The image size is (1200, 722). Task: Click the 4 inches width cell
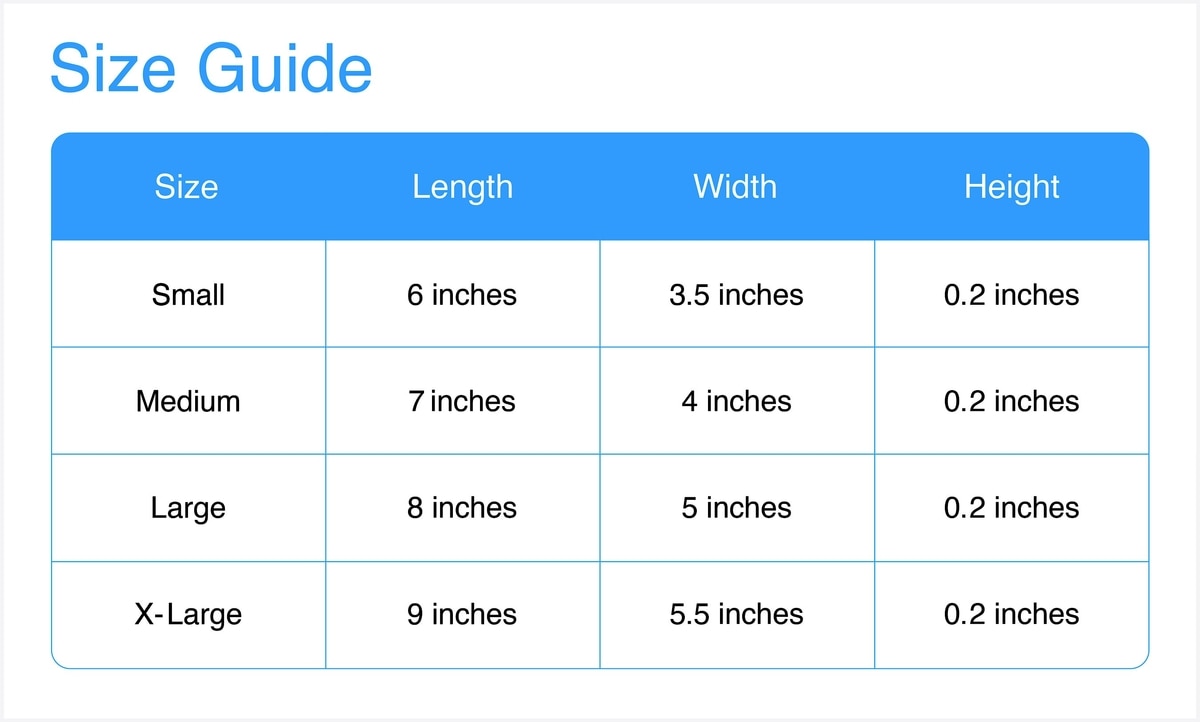(736, 401)
